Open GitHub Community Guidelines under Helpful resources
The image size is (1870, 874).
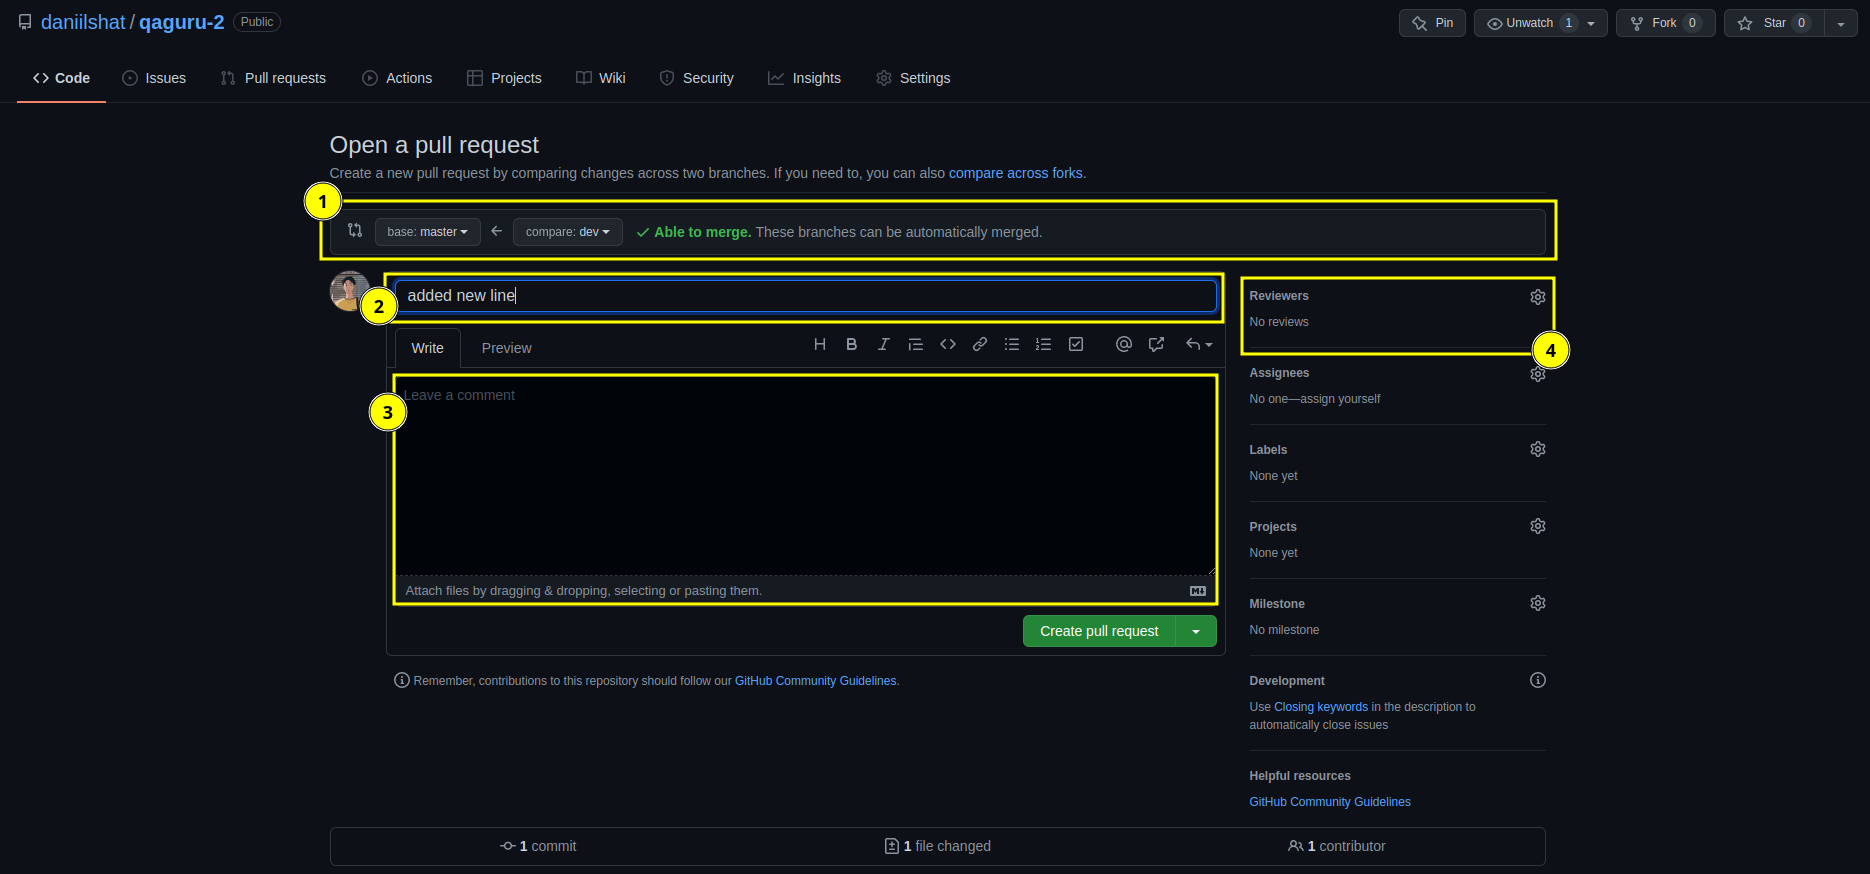1330,802
